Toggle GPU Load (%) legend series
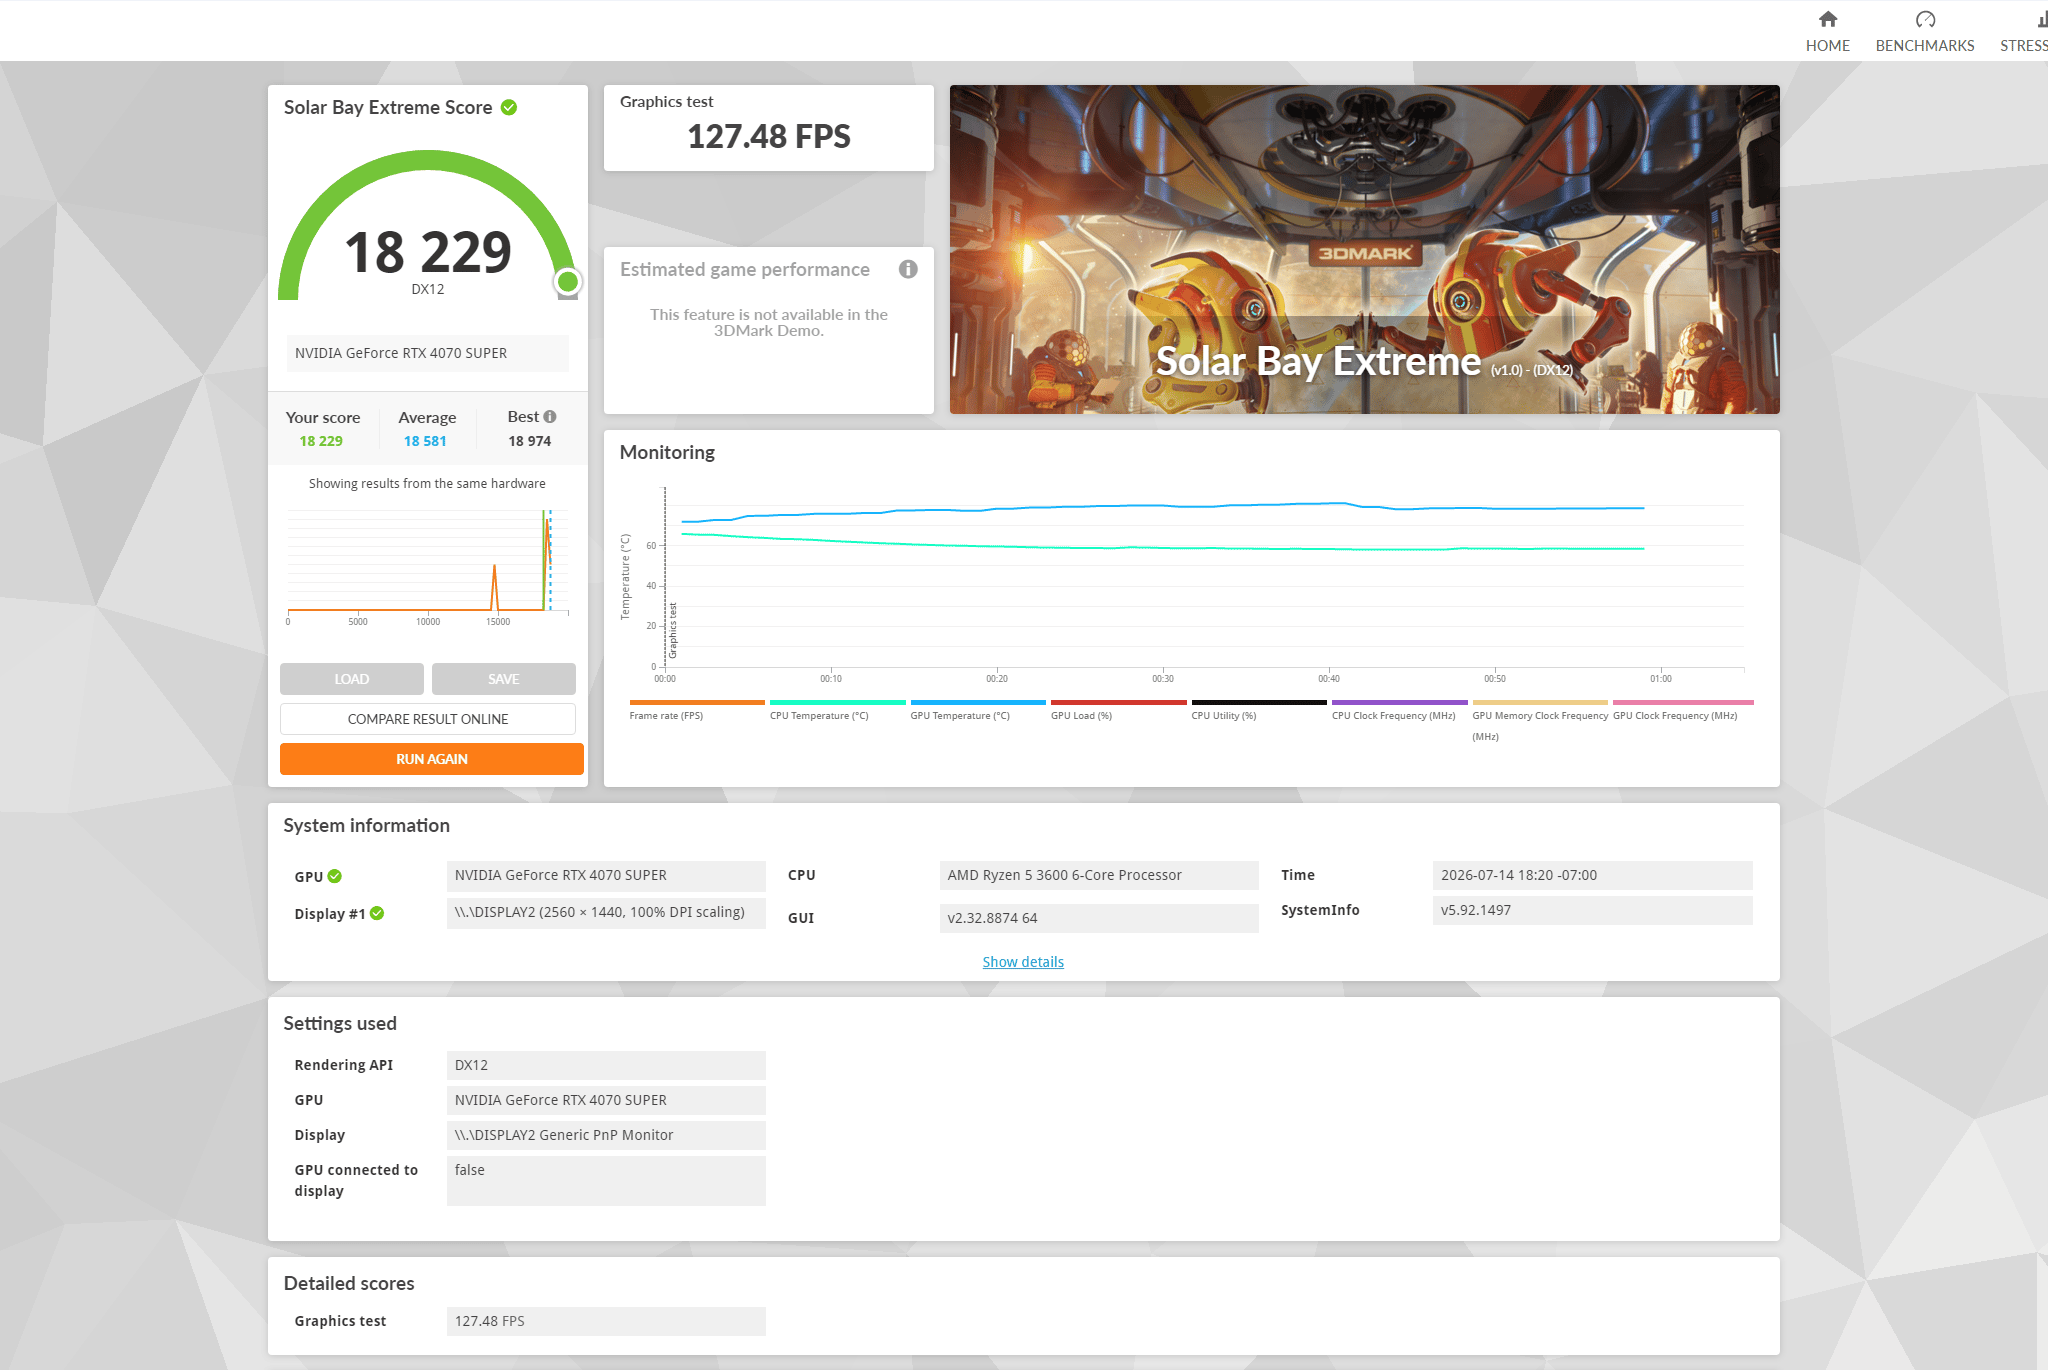 1118,709
